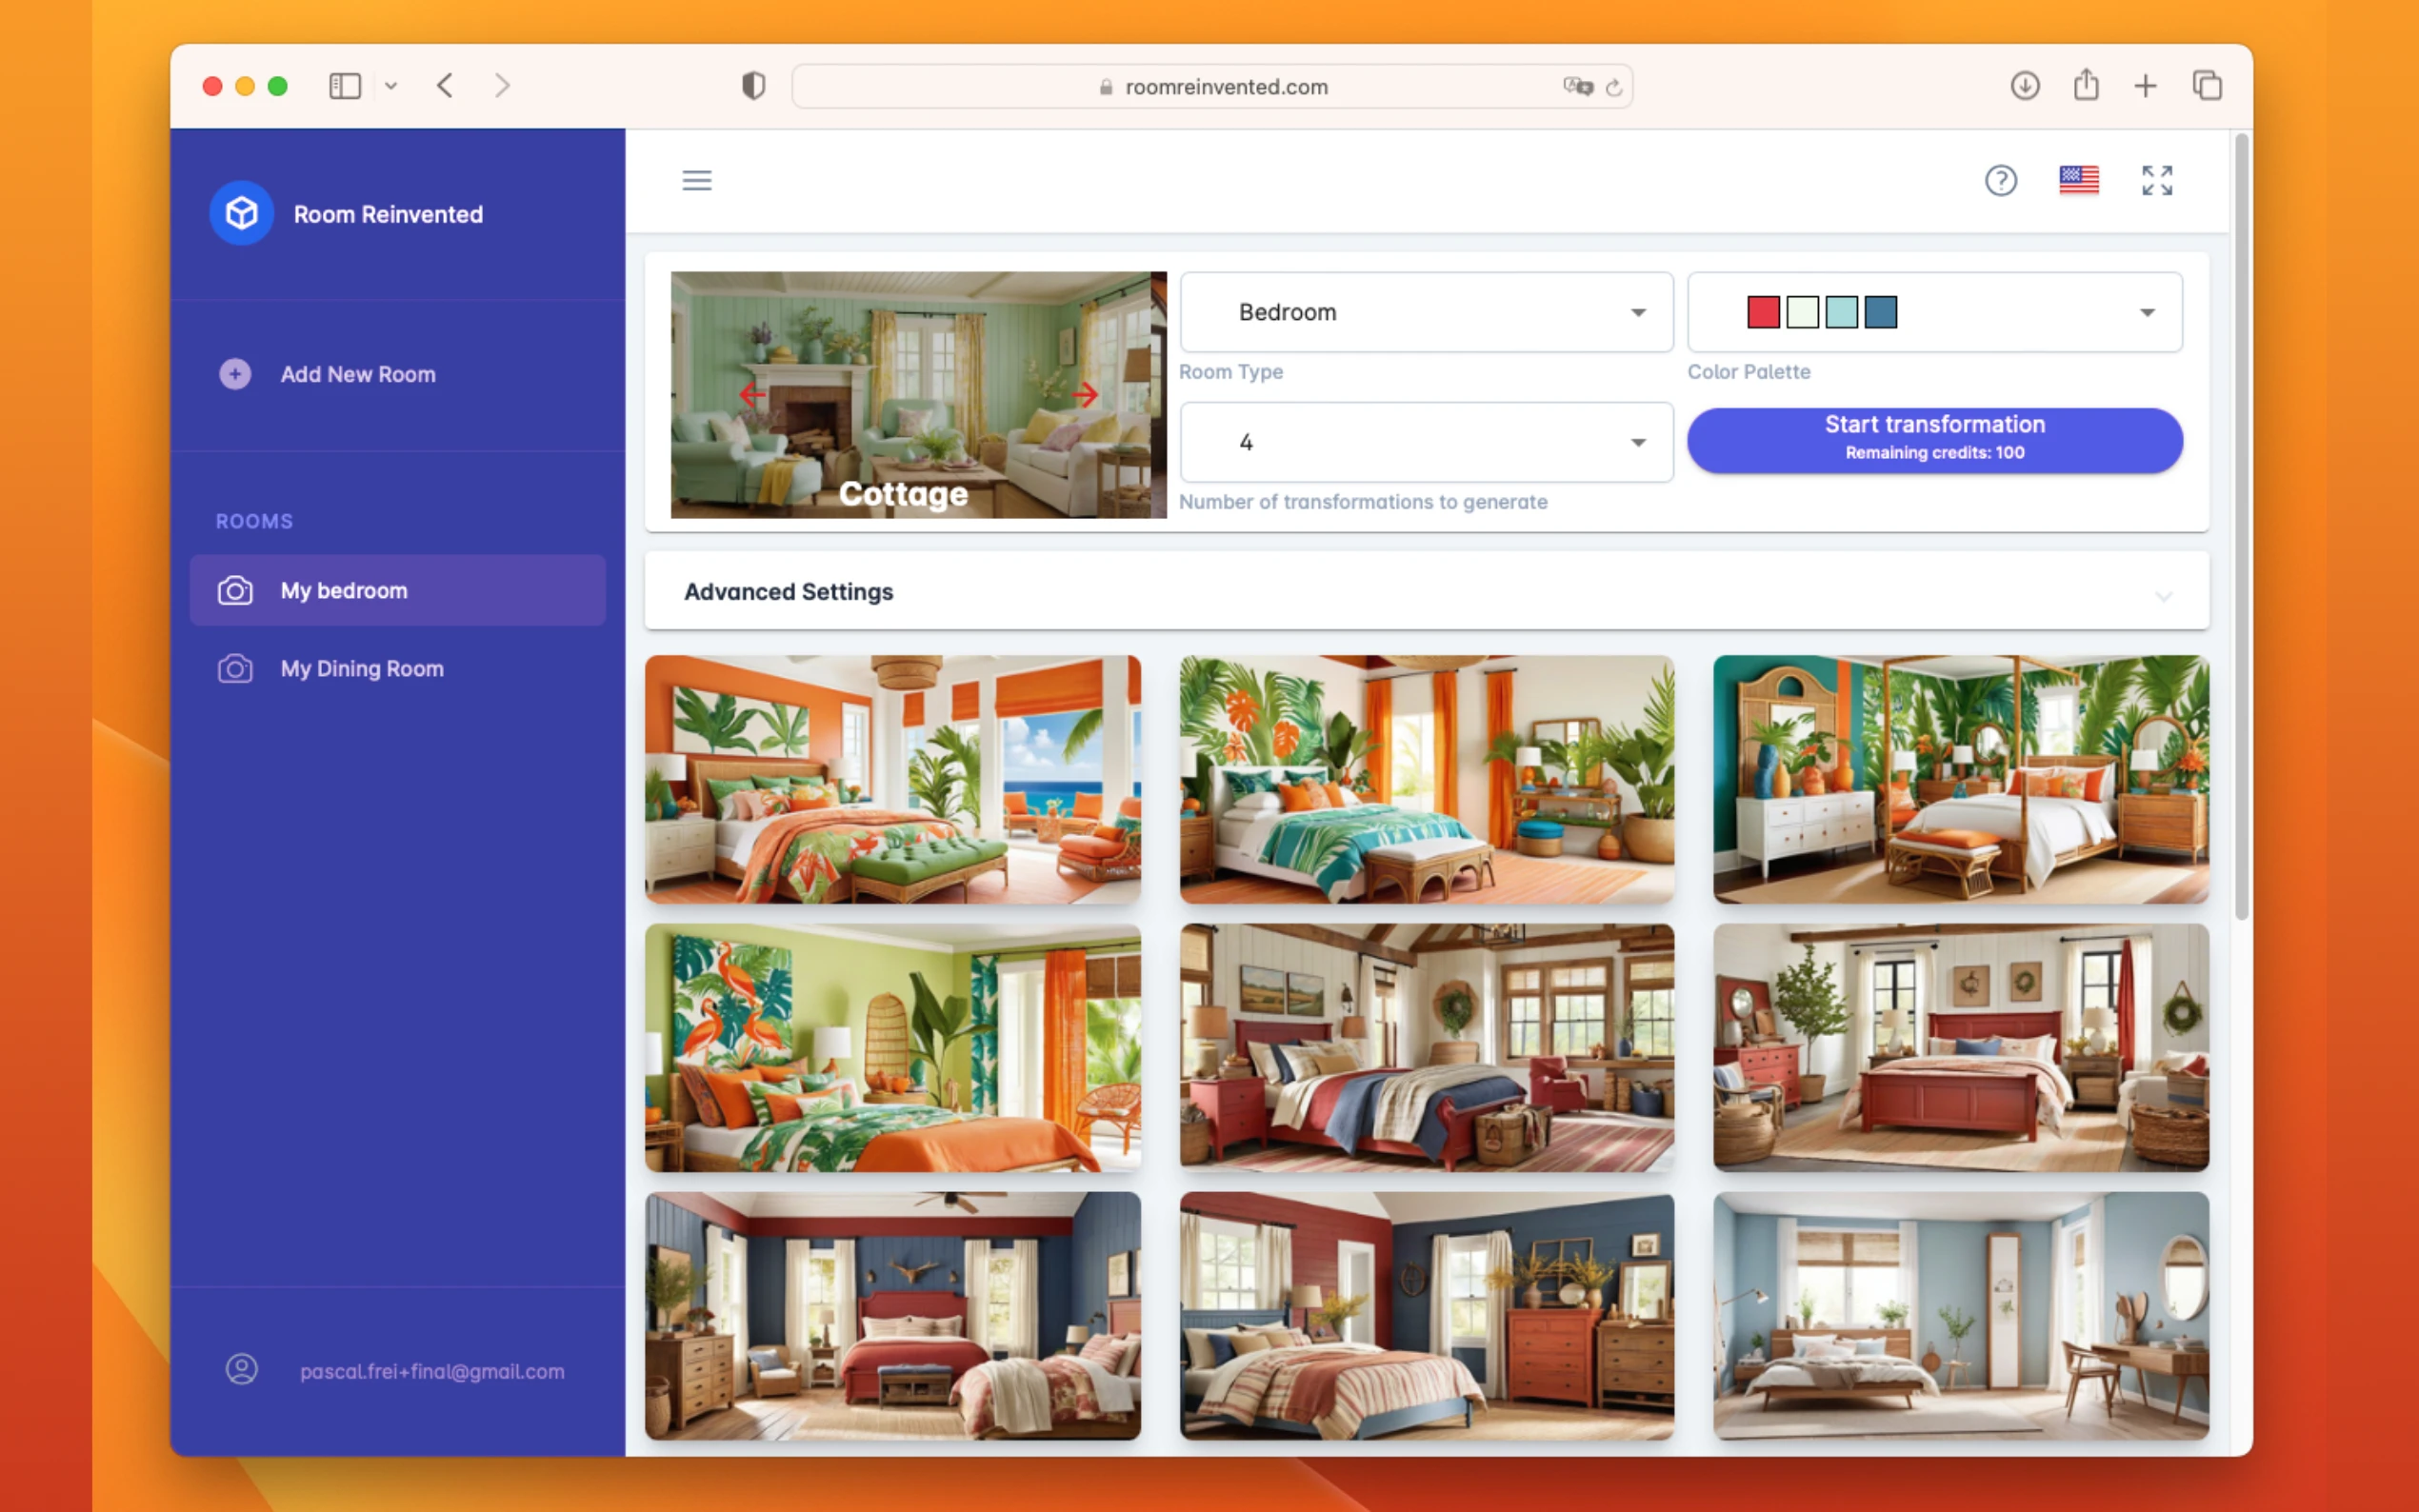Click the red color swatch in palette
The width and height of the screenshot is (2419, 1512).
coord(1762,312)
